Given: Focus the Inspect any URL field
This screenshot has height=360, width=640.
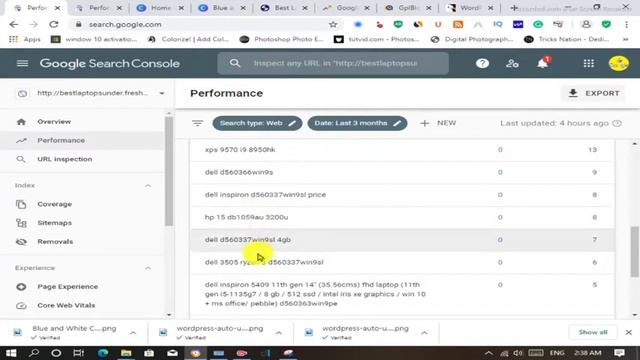Looking at the screenshot, I should pos(336,63).
